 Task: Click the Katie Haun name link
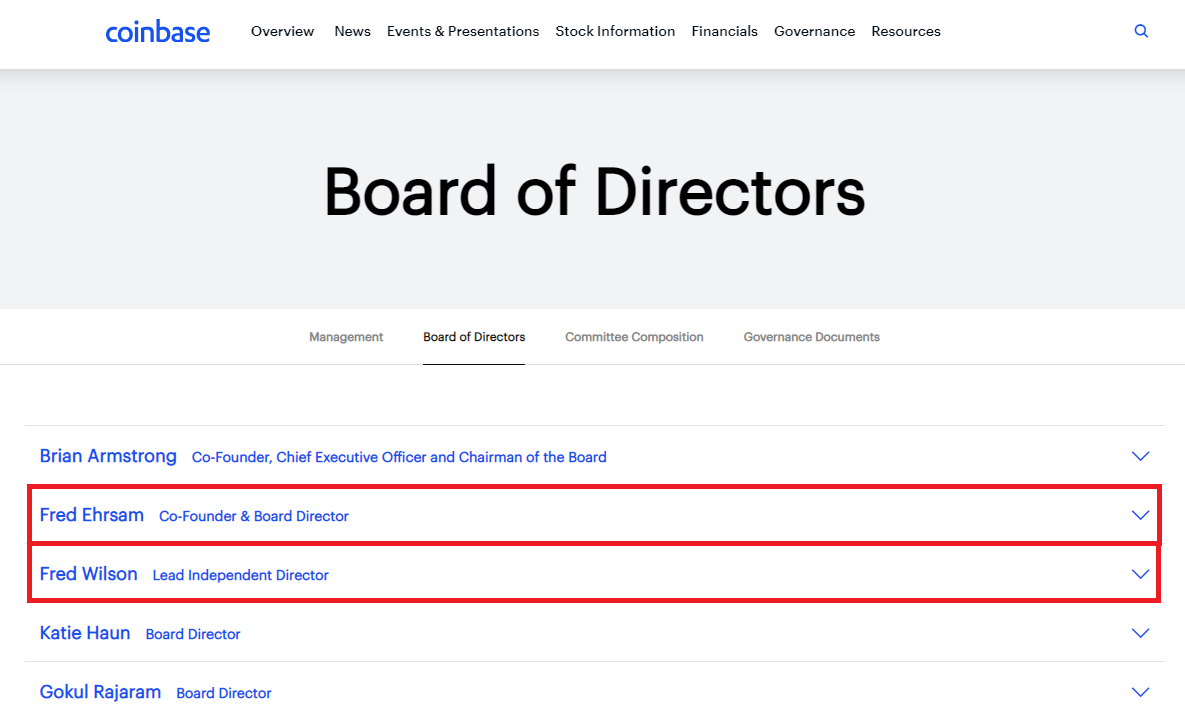pyautogui.click(x=85, y=633)
